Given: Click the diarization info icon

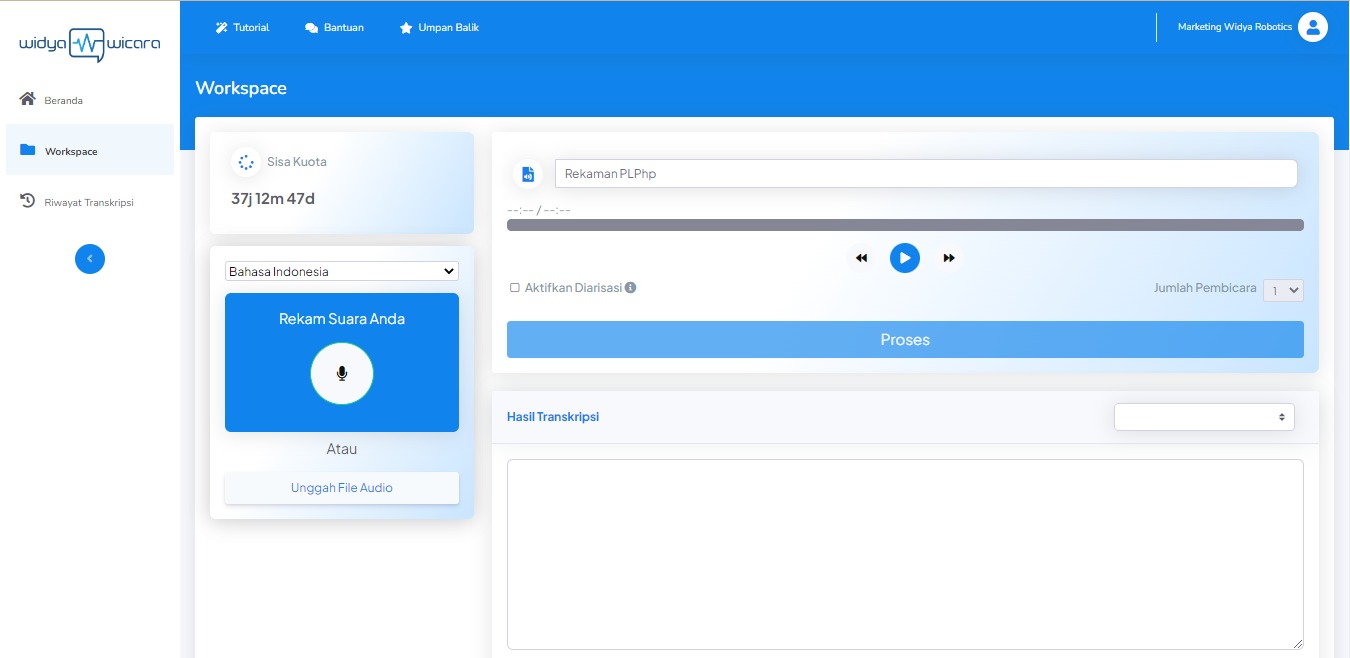Looking at the screenshot, I should (x=631, y=288).
